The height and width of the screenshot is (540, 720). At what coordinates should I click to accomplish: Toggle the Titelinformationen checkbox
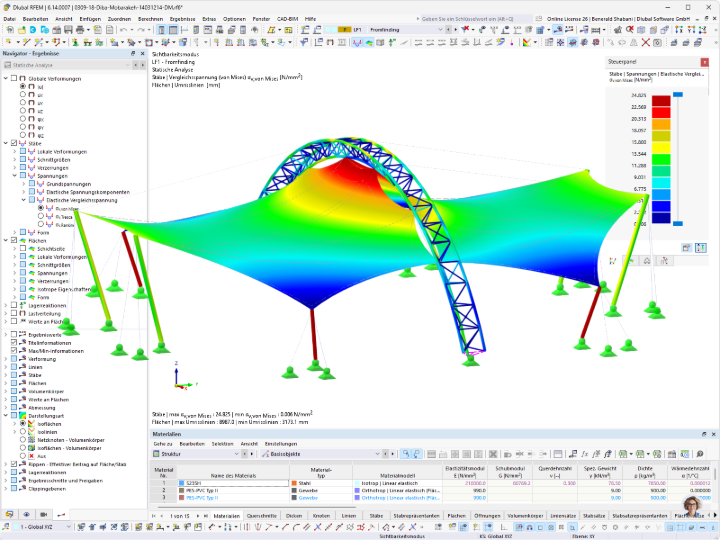(14, 343)
